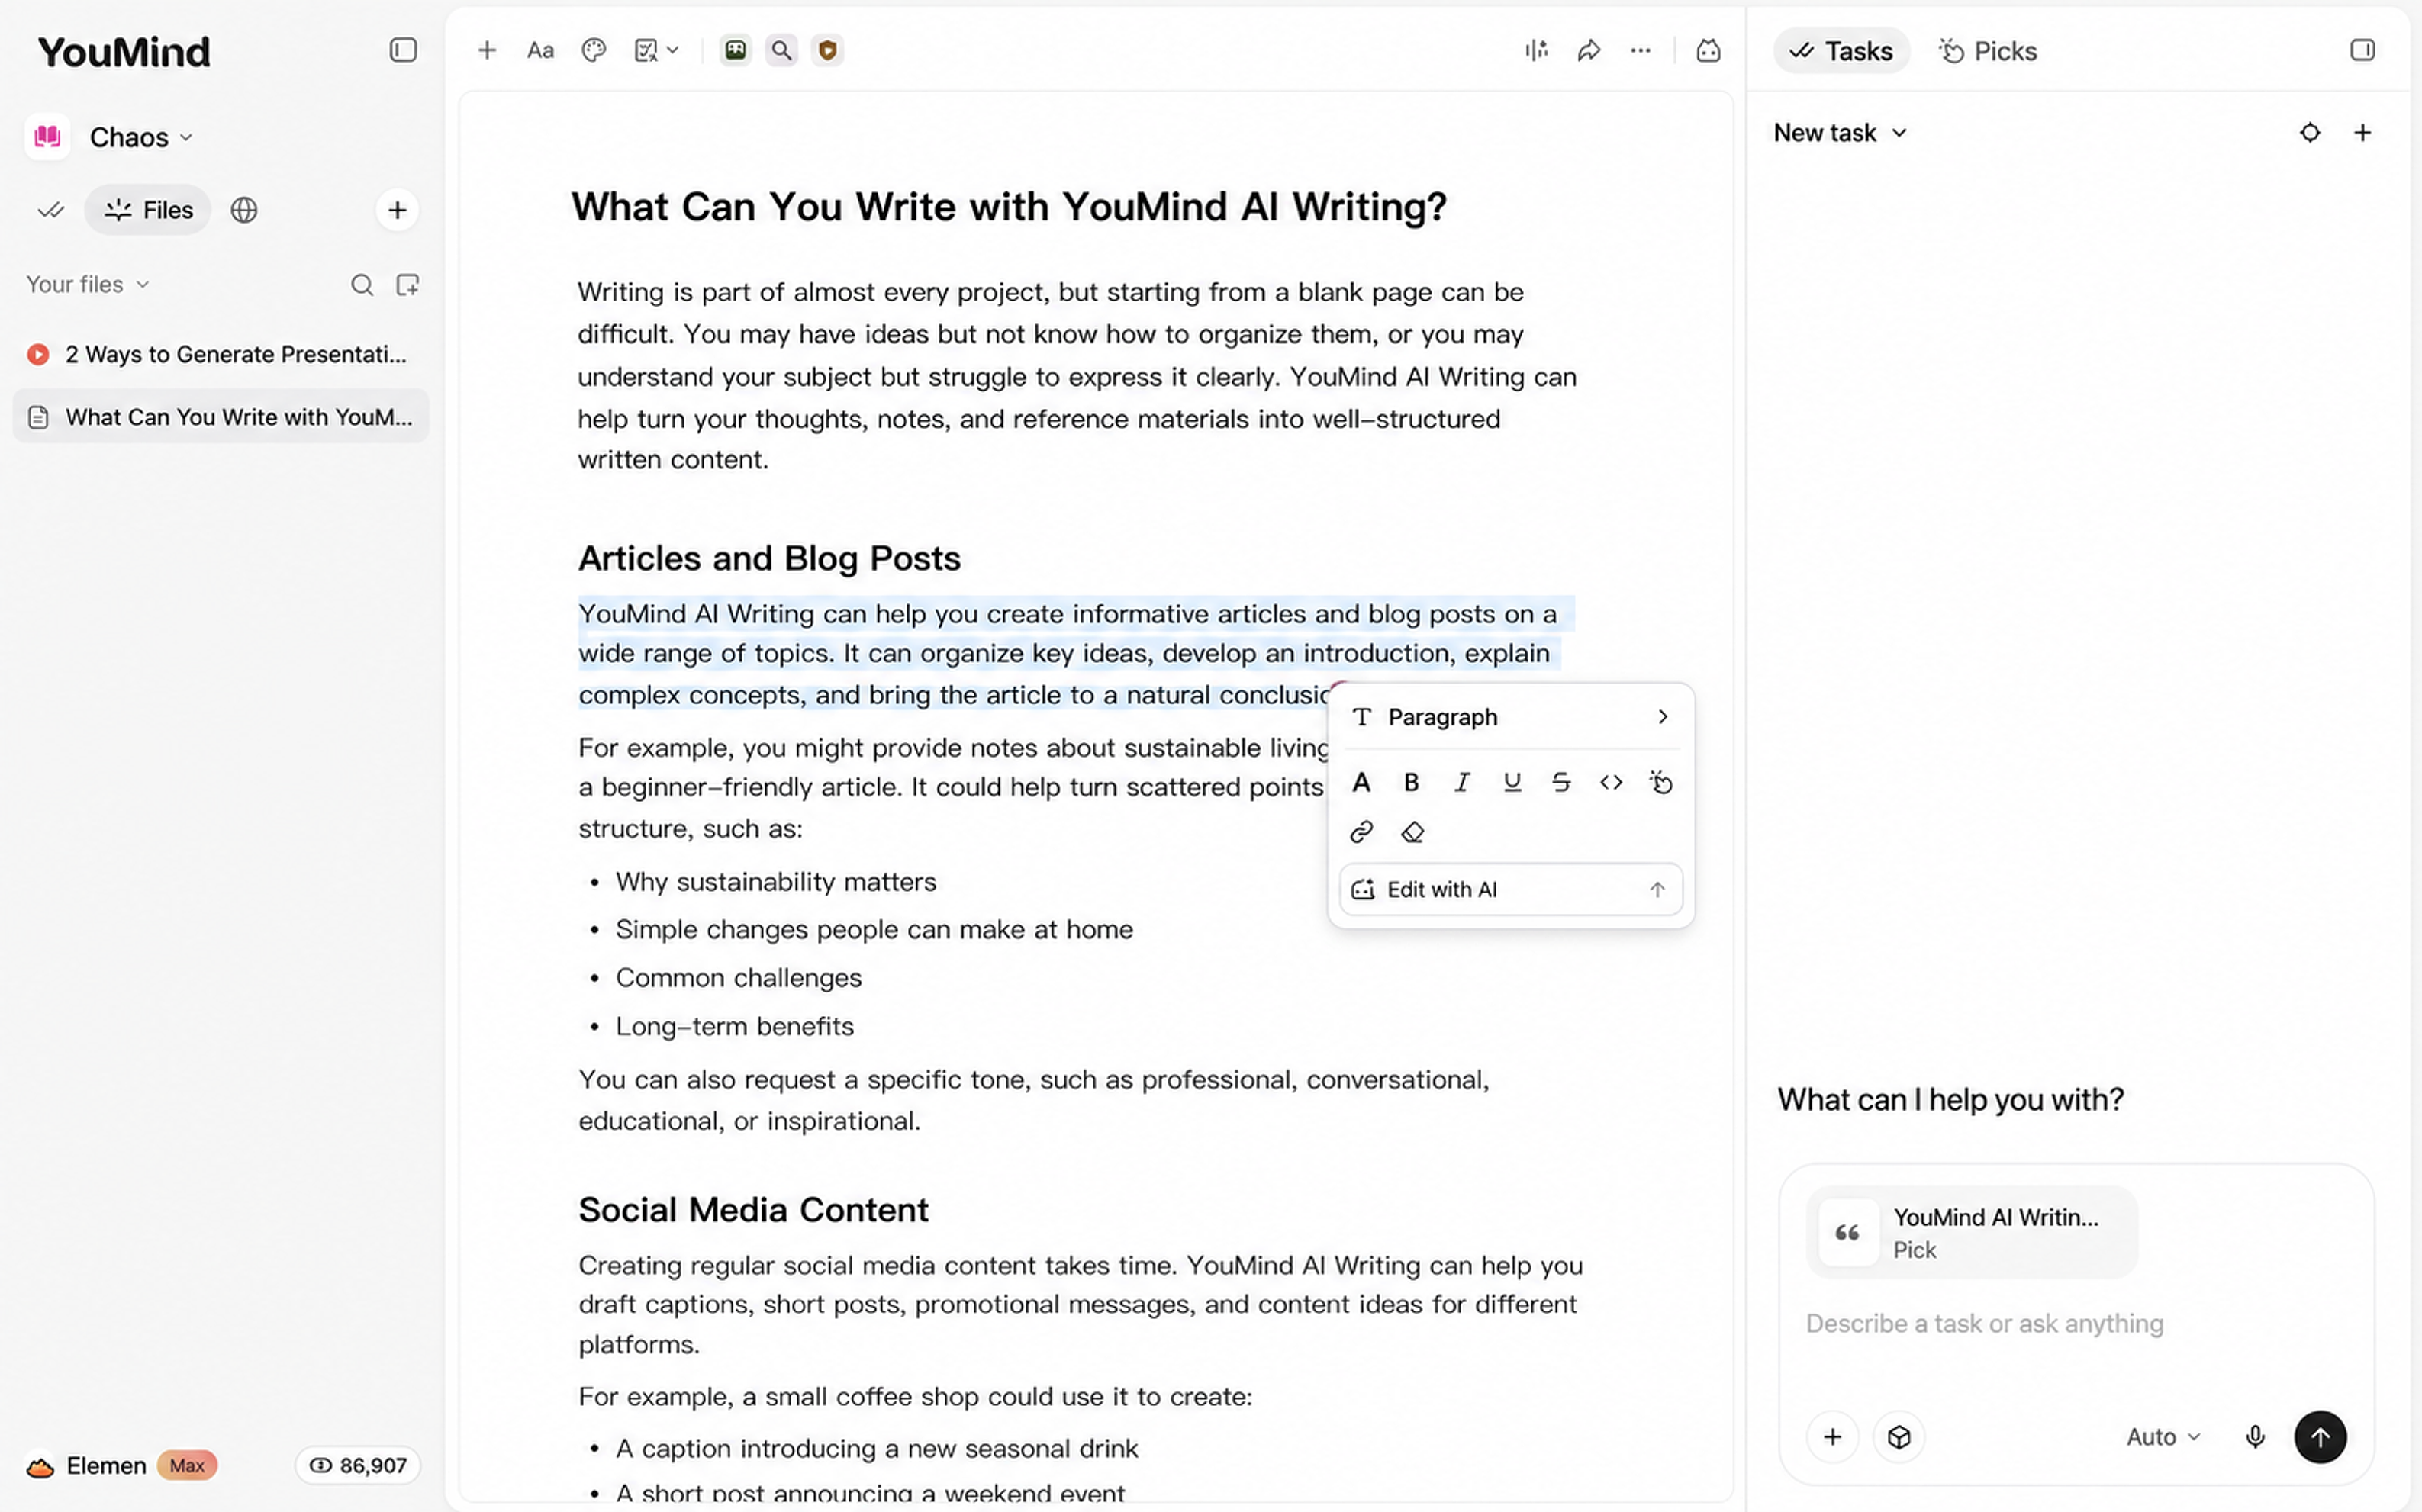Image resolution: width=2422 pixels, height=1512 pixels.
Task: Switch to the Picks tab
Action: (1988, 51)
